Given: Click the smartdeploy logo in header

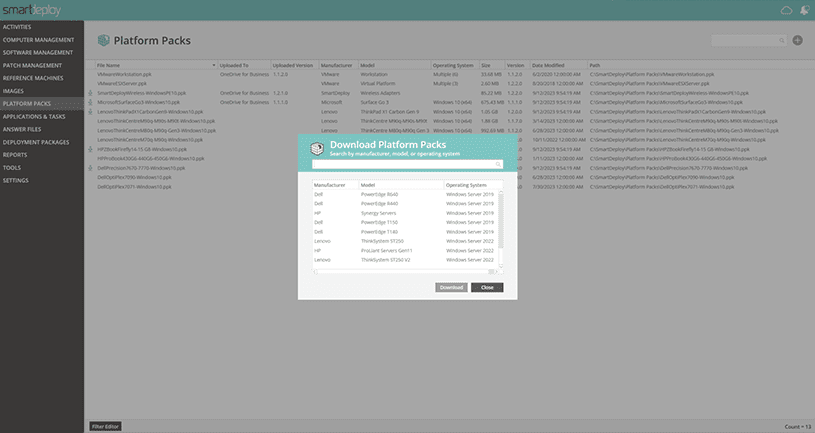Looking at the screenshot, I should pos(32,10).
